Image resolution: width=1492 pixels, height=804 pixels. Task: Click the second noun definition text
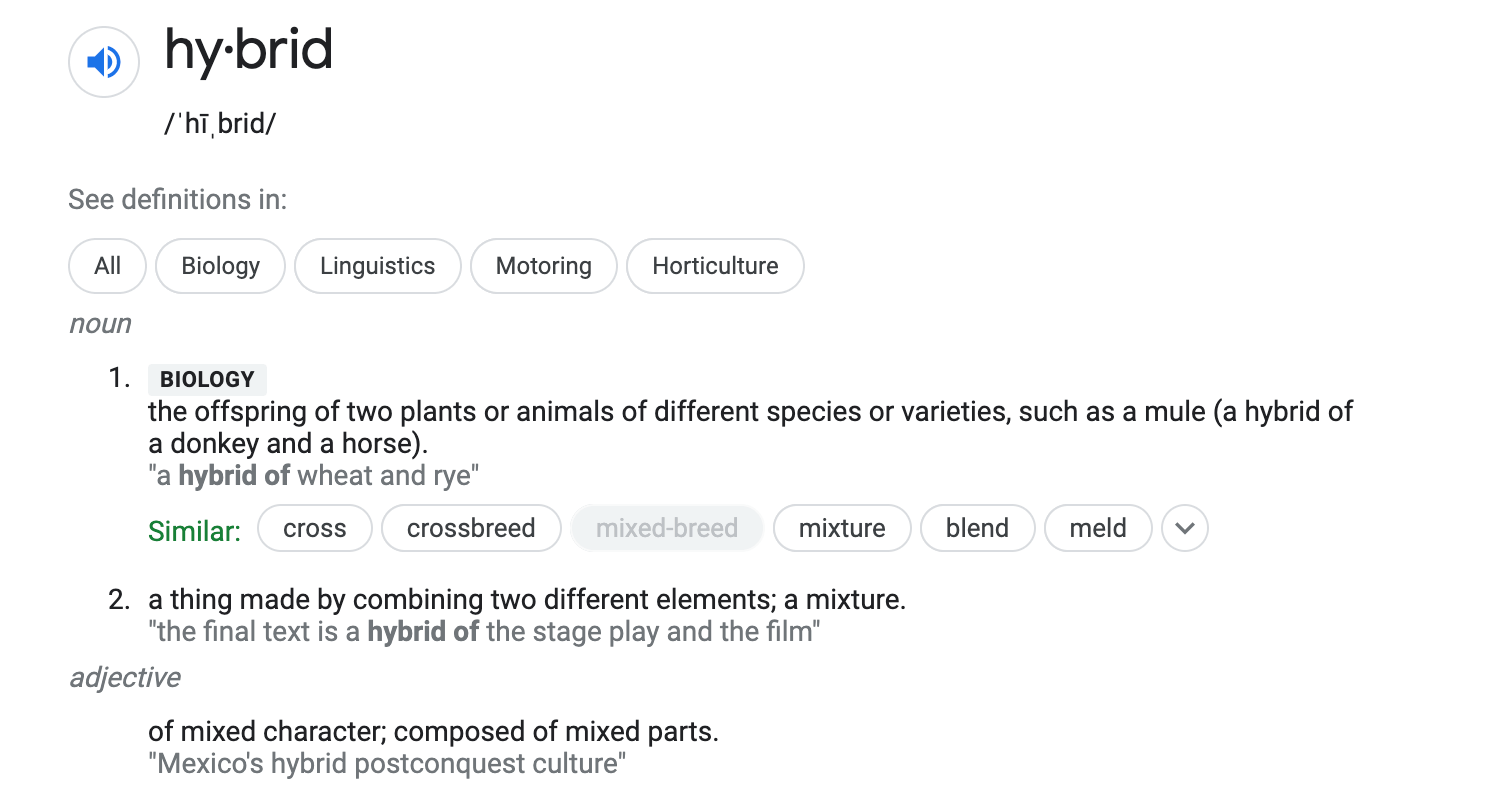tap(526, 600)
